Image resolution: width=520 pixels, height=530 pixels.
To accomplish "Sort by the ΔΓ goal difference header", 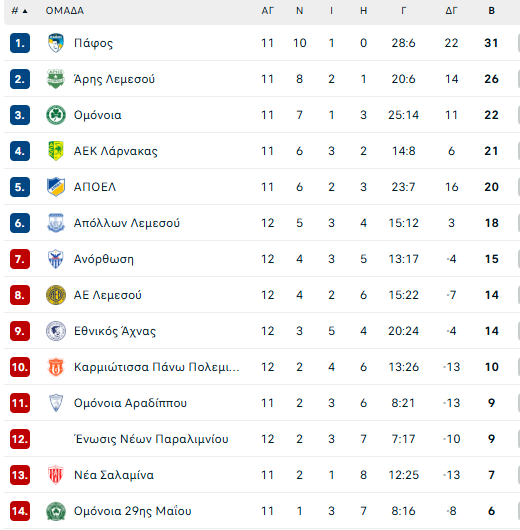I will click(x=451, y=11).
